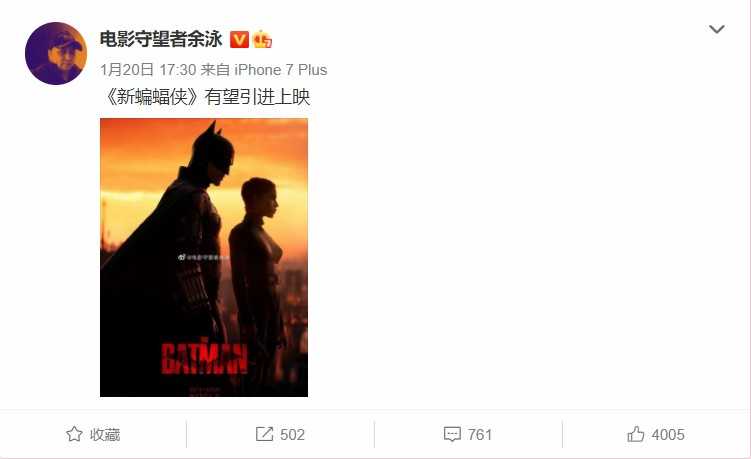Click the Weibo watermark on the poster
Image resolution: width=751 pixels, height=459 pixels.
click(x=204, y=257)
